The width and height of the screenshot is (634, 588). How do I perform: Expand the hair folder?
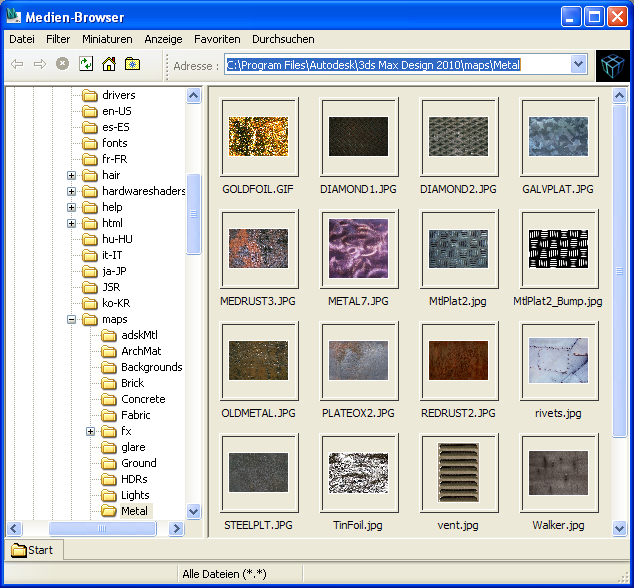point(71,176)
